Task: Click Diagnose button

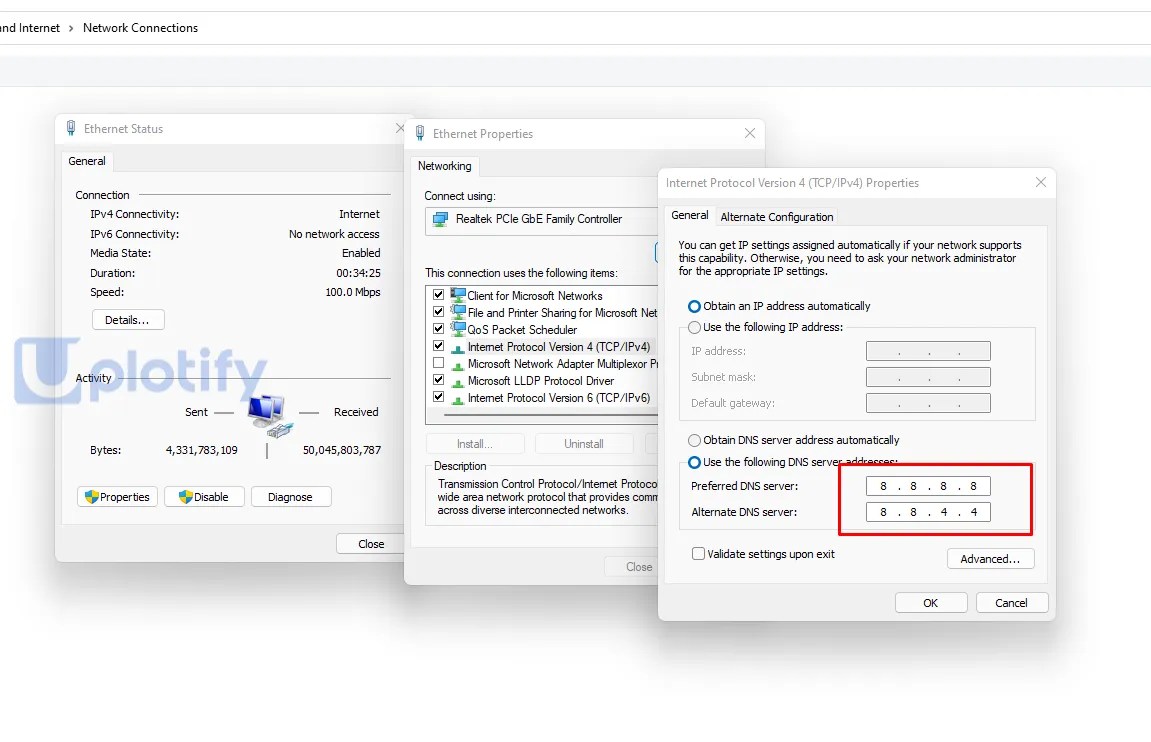Action: point(291,497)
